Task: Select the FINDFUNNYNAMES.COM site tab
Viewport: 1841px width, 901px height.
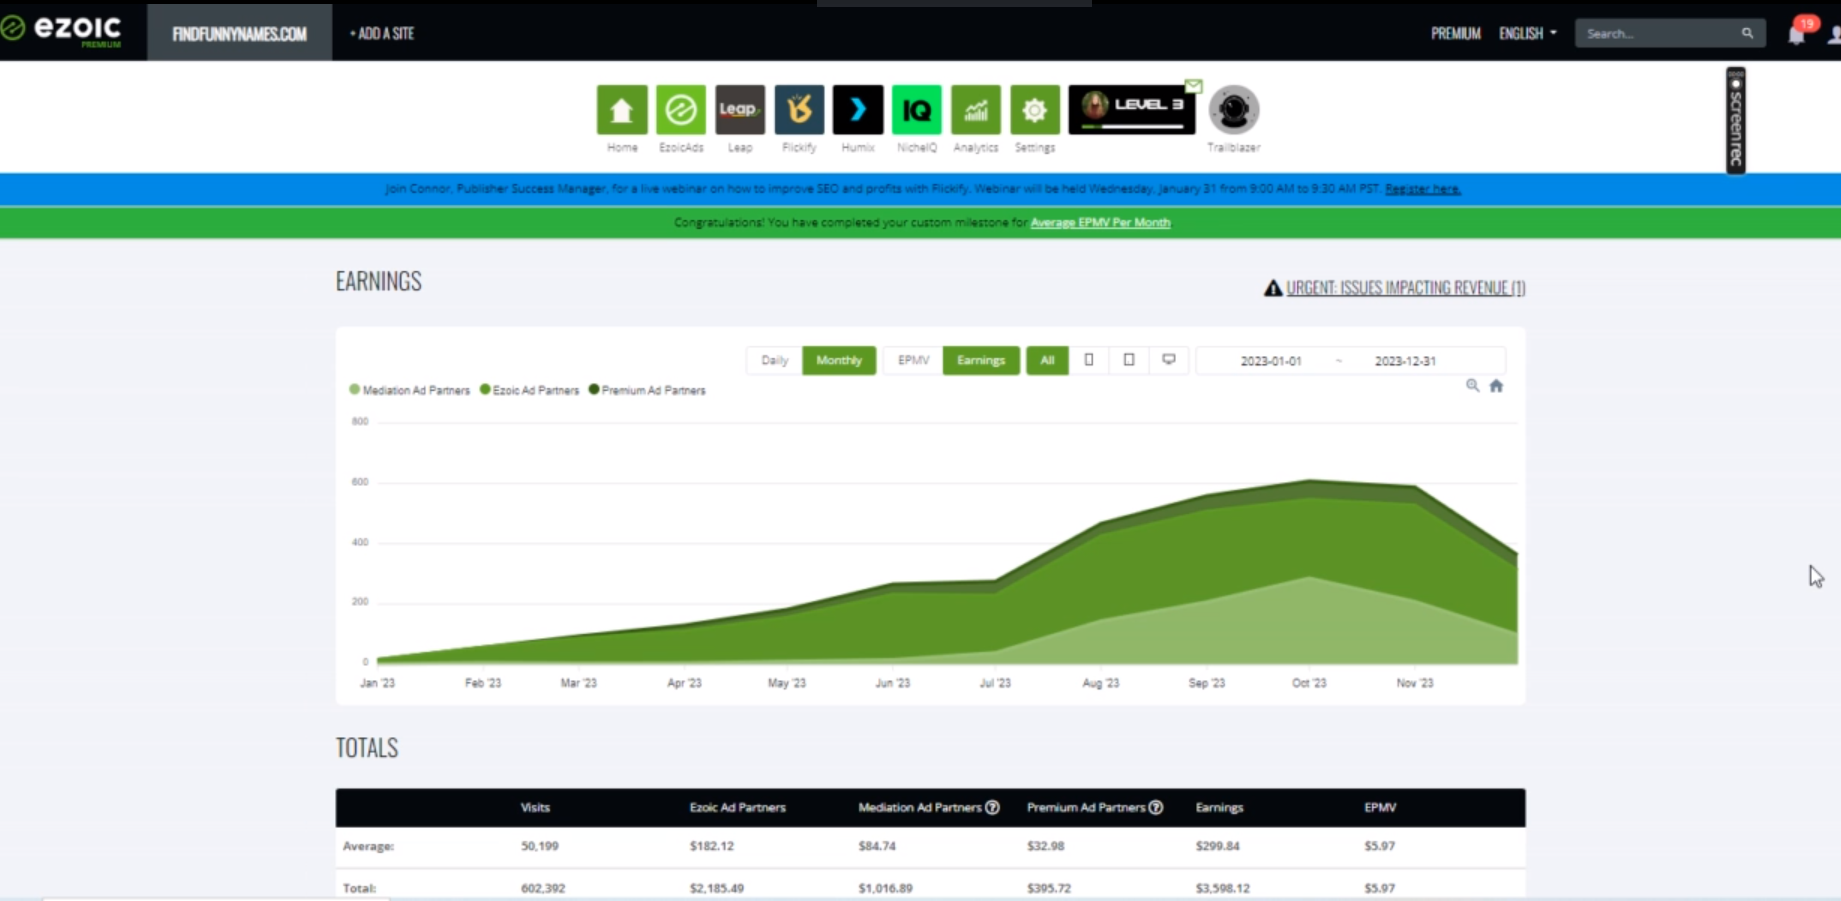Action: coord(239,33)
